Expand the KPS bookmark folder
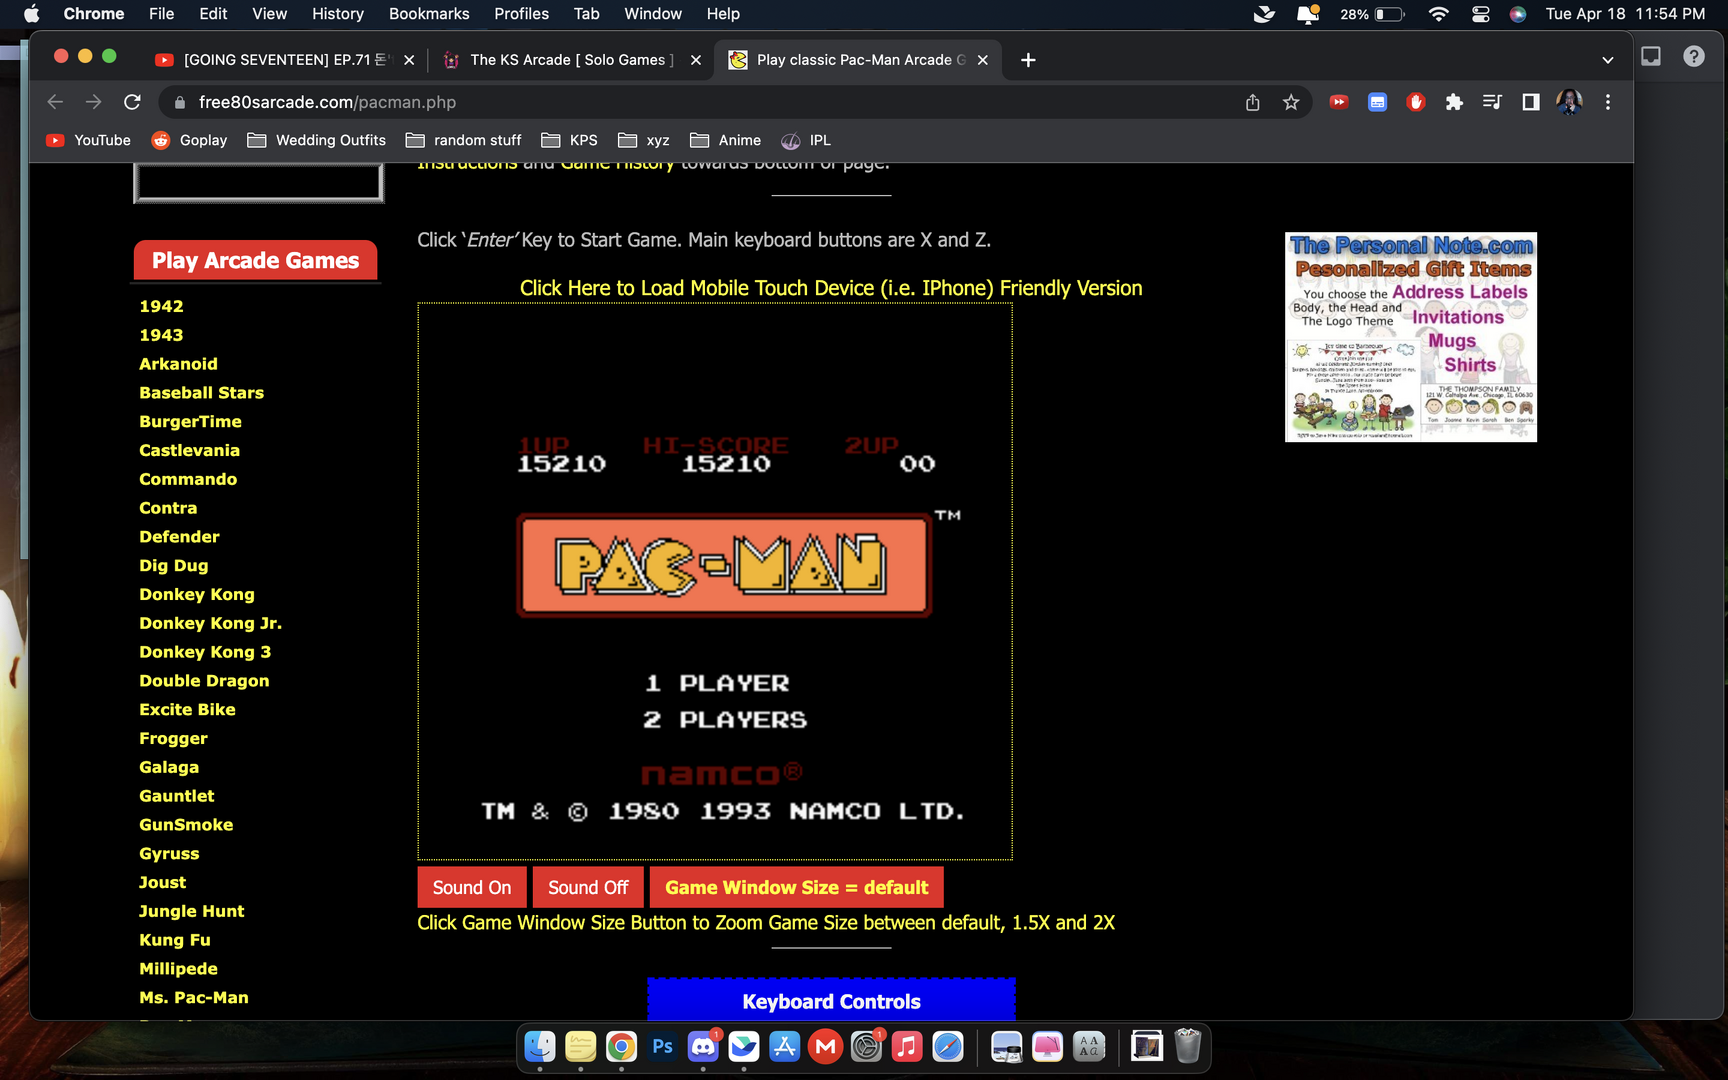Image resolution: width=1728 pixels, height=1080 pixels. (x=569, y=140)
